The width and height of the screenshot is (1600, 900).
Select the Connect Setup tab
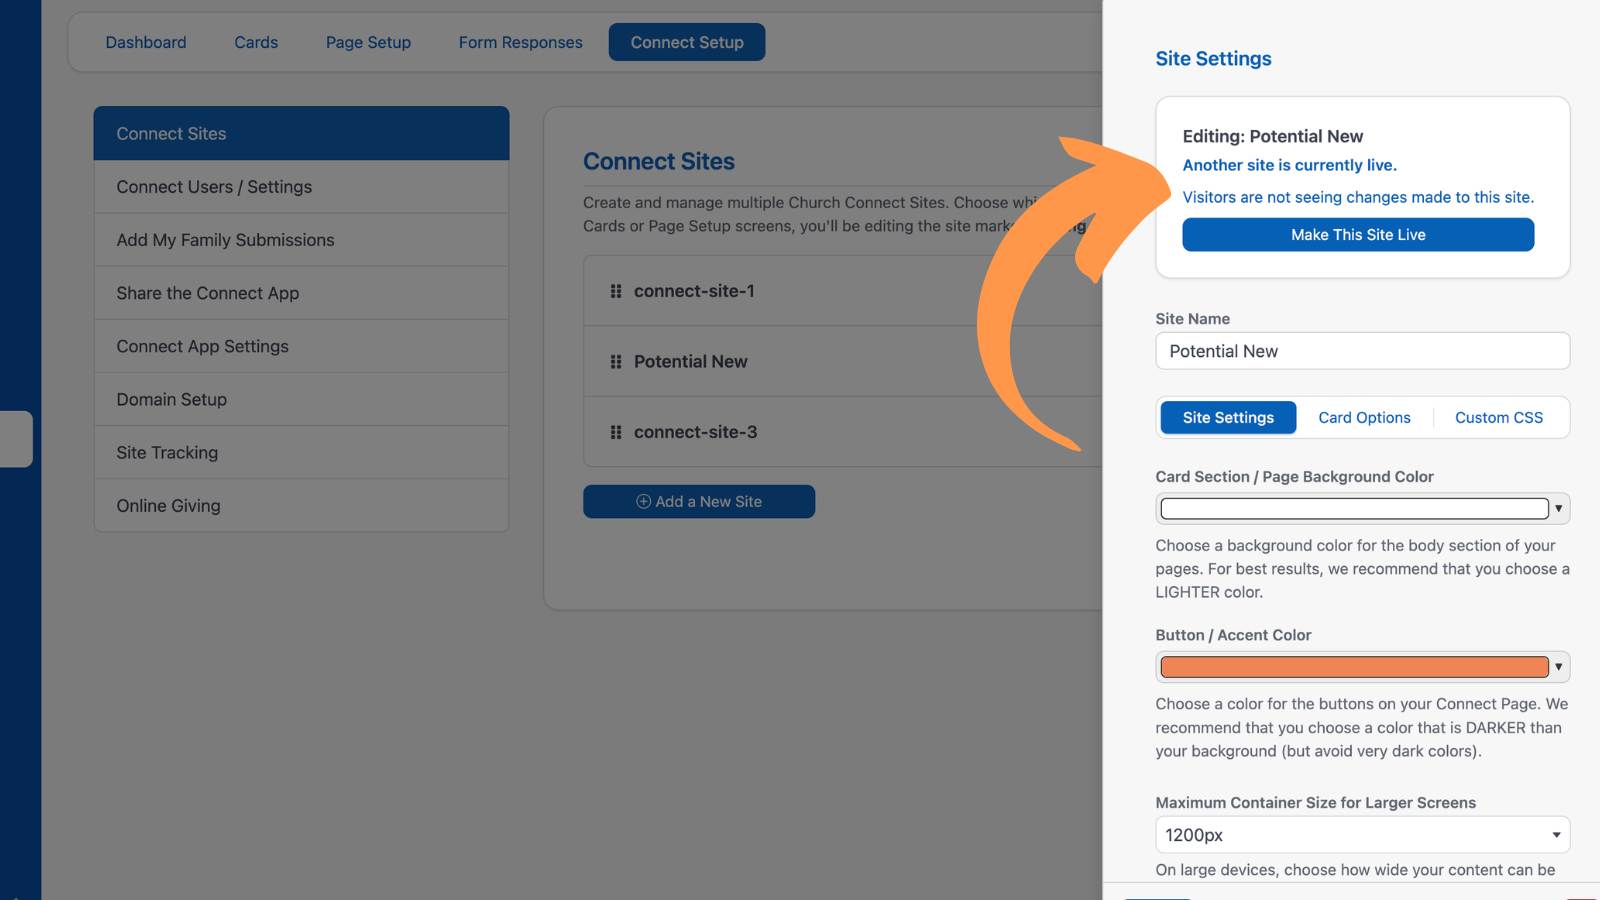(x=687, y=42)
